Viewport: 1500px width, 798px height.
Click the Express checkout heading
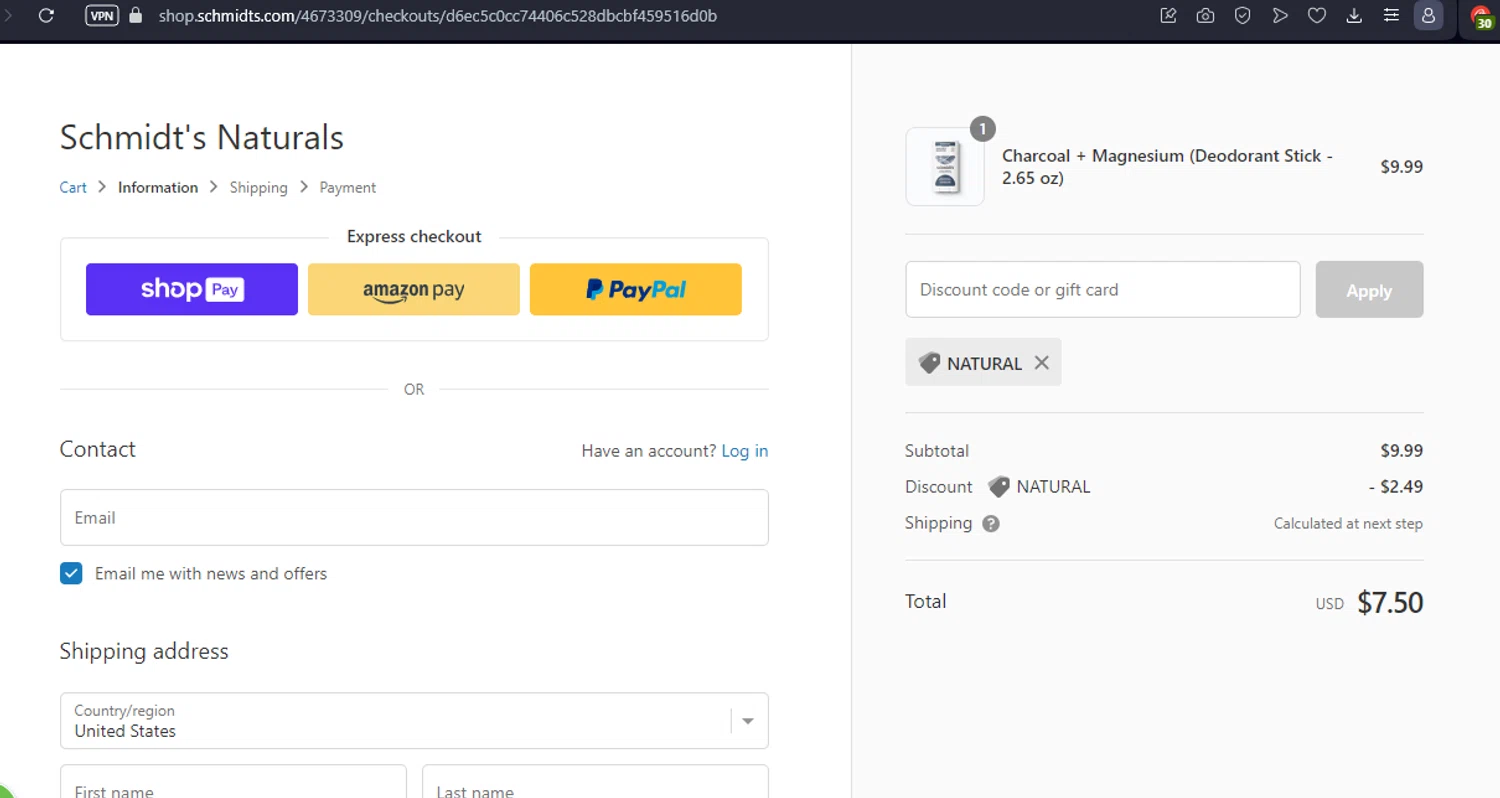[414, 236]
